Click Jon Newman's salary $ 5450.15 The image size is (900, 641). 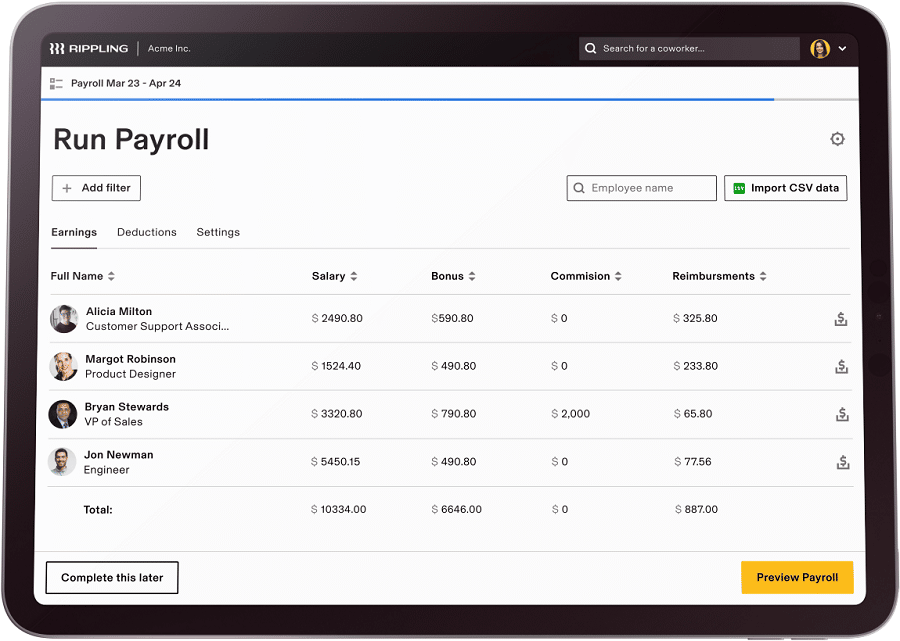335,462
